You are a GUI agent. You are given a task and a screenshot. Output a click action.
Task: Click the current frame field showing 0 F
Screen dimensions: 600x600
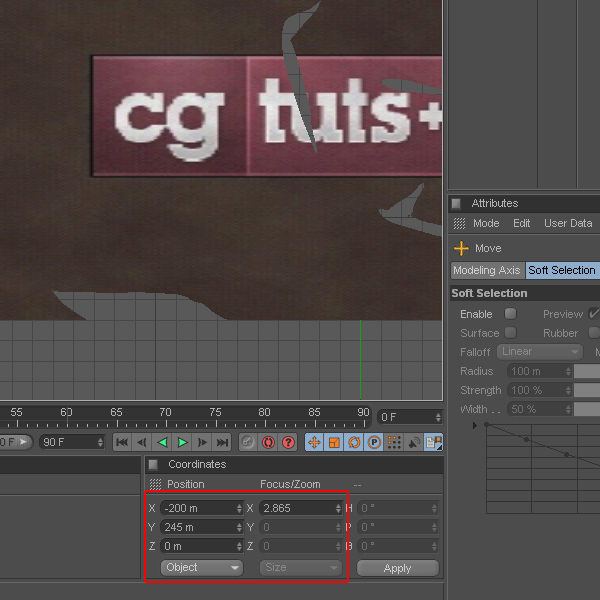[x=409, y=417]
